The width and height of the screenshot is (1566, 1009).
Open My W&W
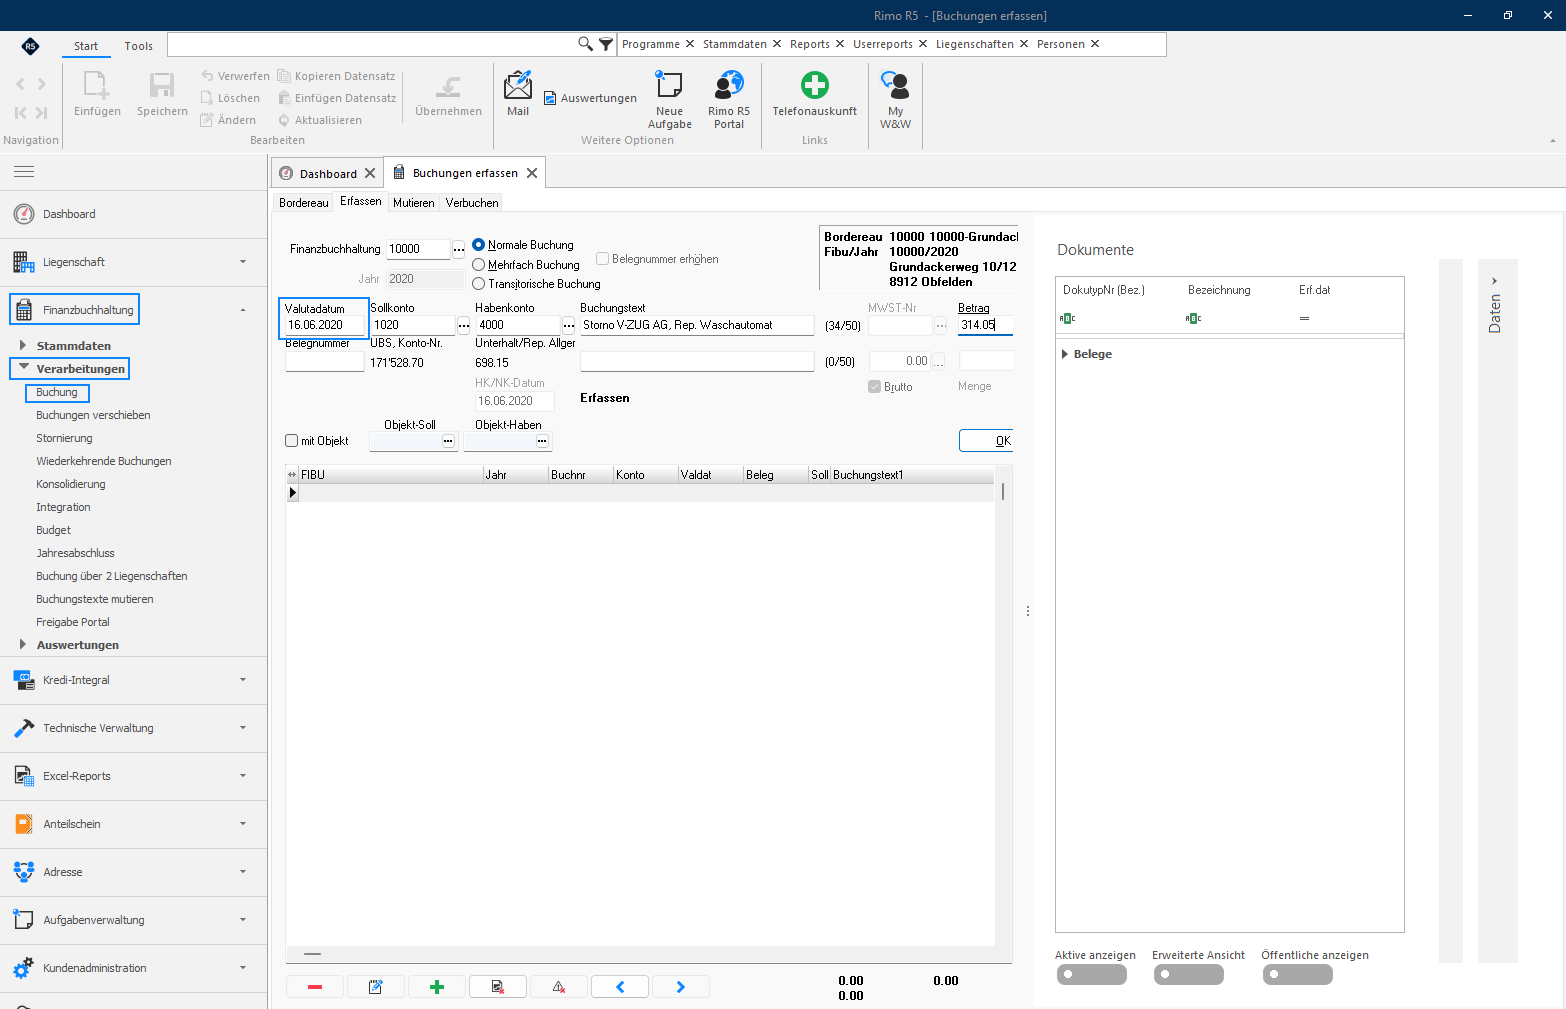pyautogui.click(x=895, y=100)
